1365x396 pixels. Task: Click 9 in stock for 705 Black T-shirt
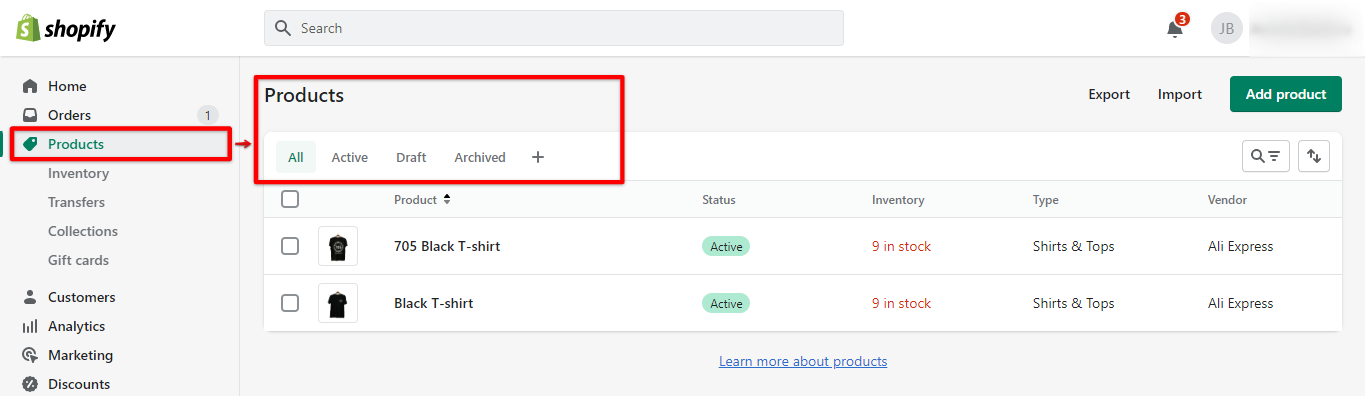click(x=901, y=246)
